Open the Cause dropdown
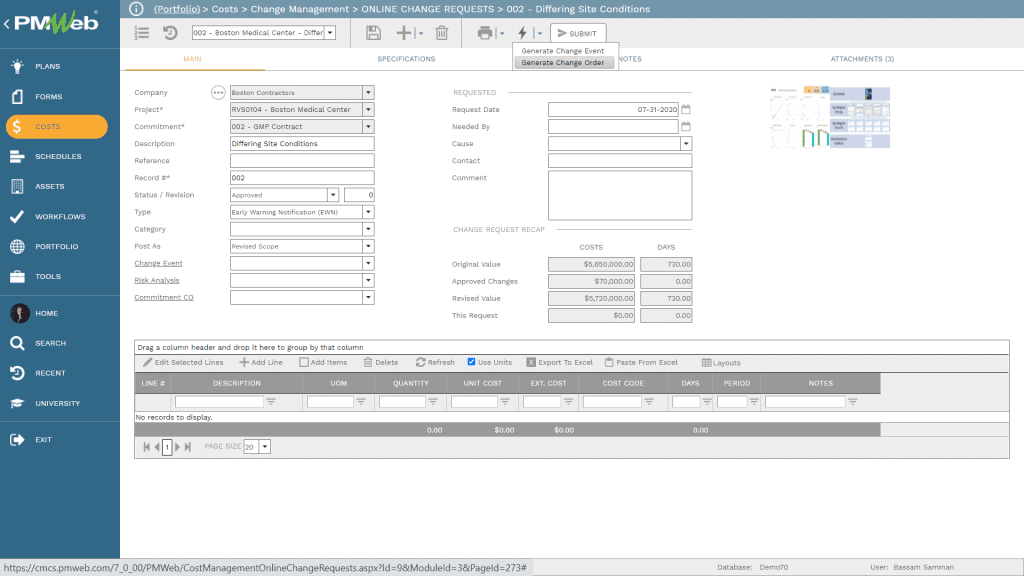Viewport: 1024px width, 576px height. click(x=686, y=144)
